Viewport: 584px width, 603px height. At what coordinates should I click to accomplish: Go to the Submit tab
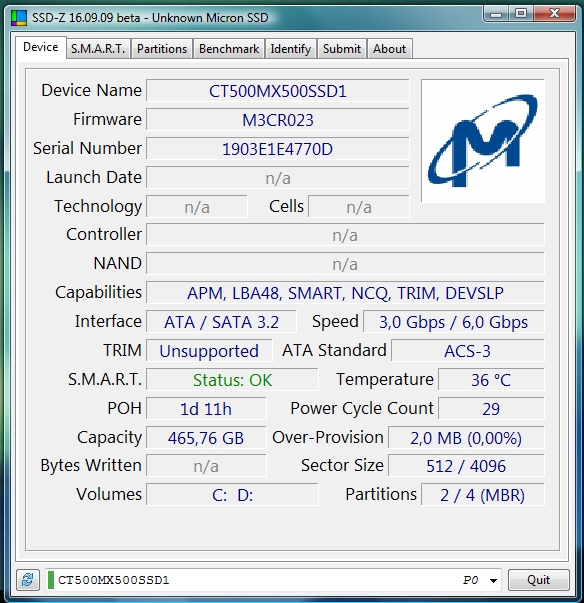342,49
